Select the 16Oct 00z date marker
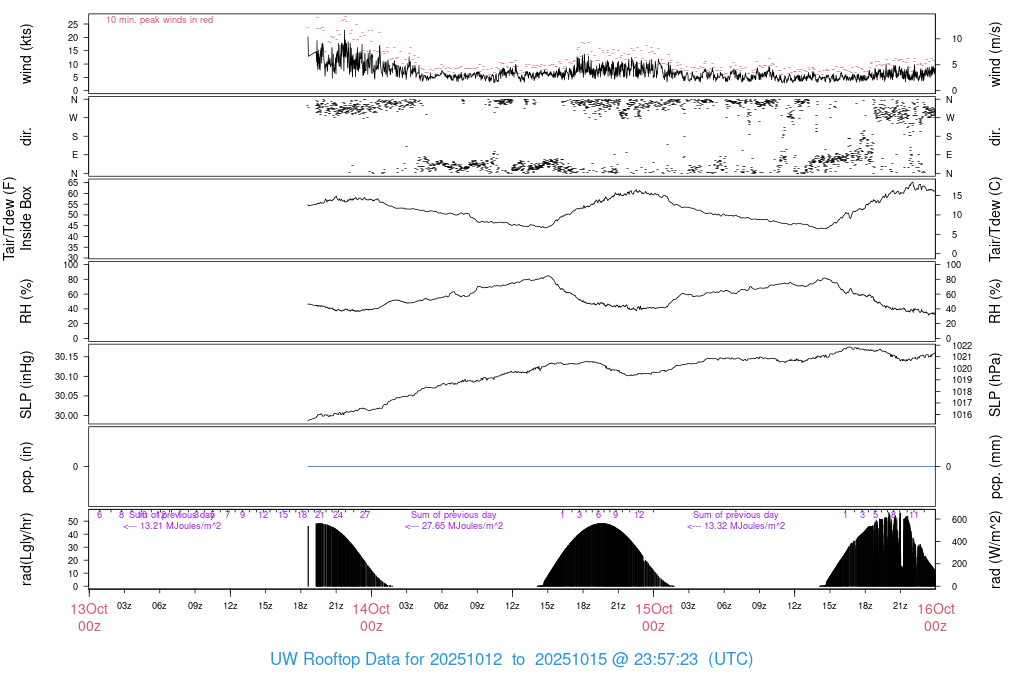 pos(935,618)
